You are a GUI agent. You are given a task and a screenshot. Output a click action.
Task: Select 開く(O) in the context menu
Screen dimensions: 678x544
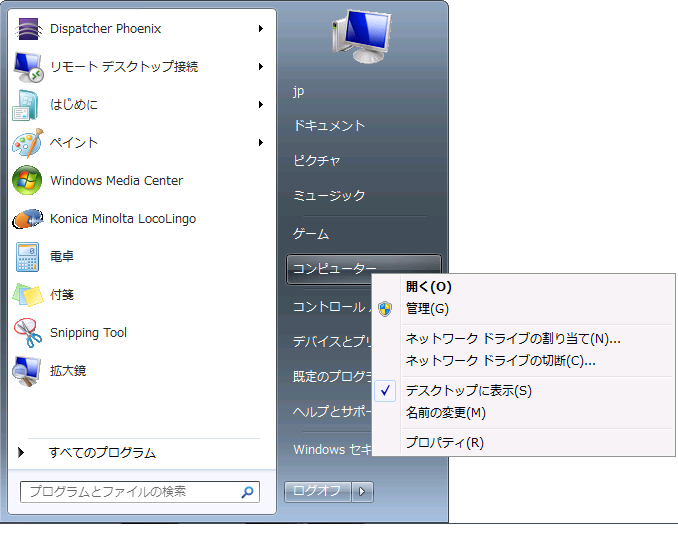tap(429, 287)
